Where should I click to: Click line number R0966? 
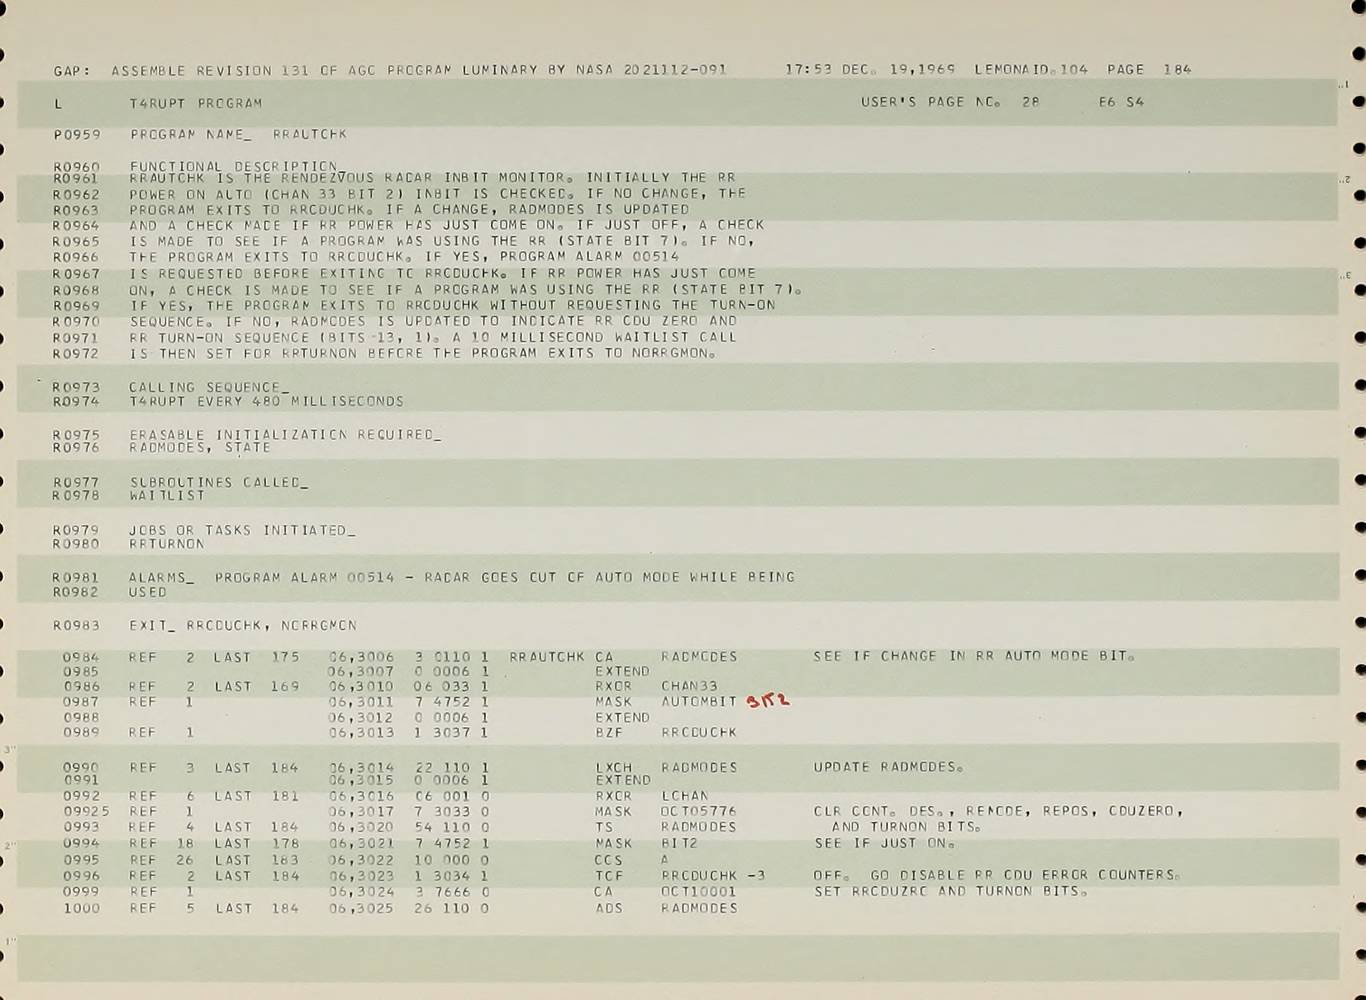[x=77, y=257]
